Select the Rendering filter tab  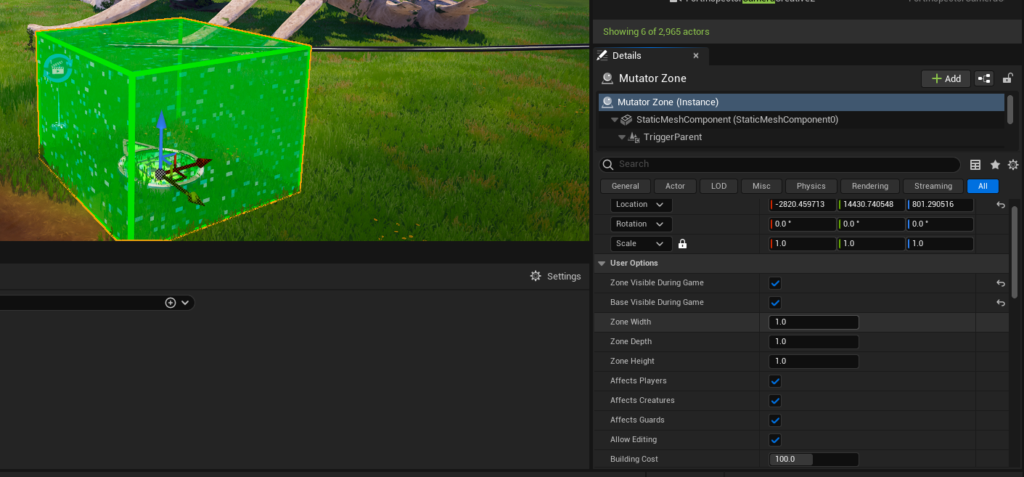point(869,186)
